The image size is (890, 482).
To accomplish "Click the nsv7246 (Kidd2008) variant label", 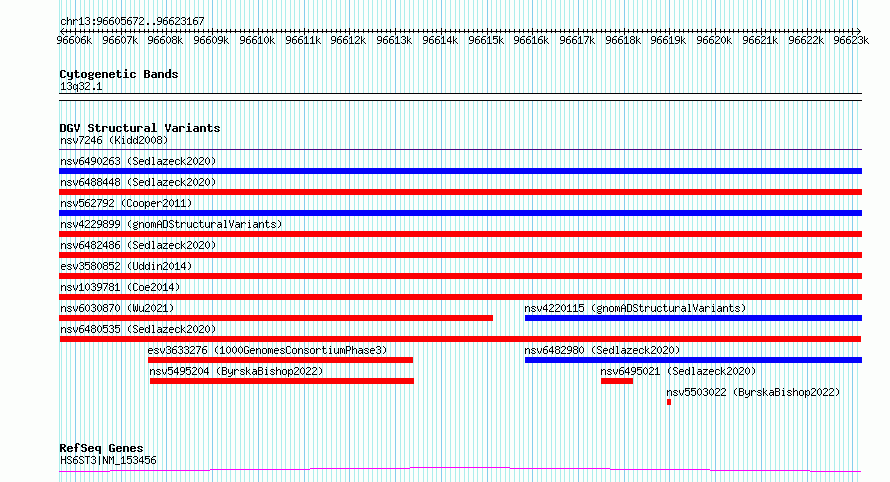I will tap(114, 140).
